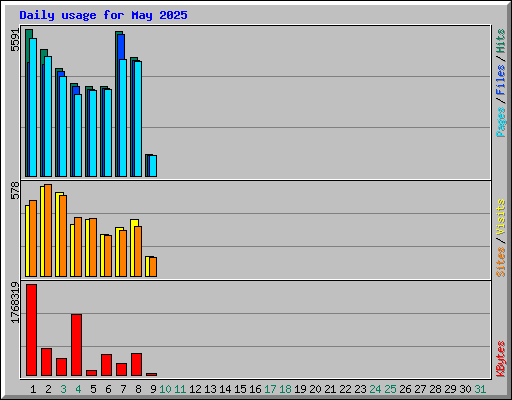Viewport: 512px width, 400px height.
Task: Click green day 24 on the x-axis
Action: point(375,389)
